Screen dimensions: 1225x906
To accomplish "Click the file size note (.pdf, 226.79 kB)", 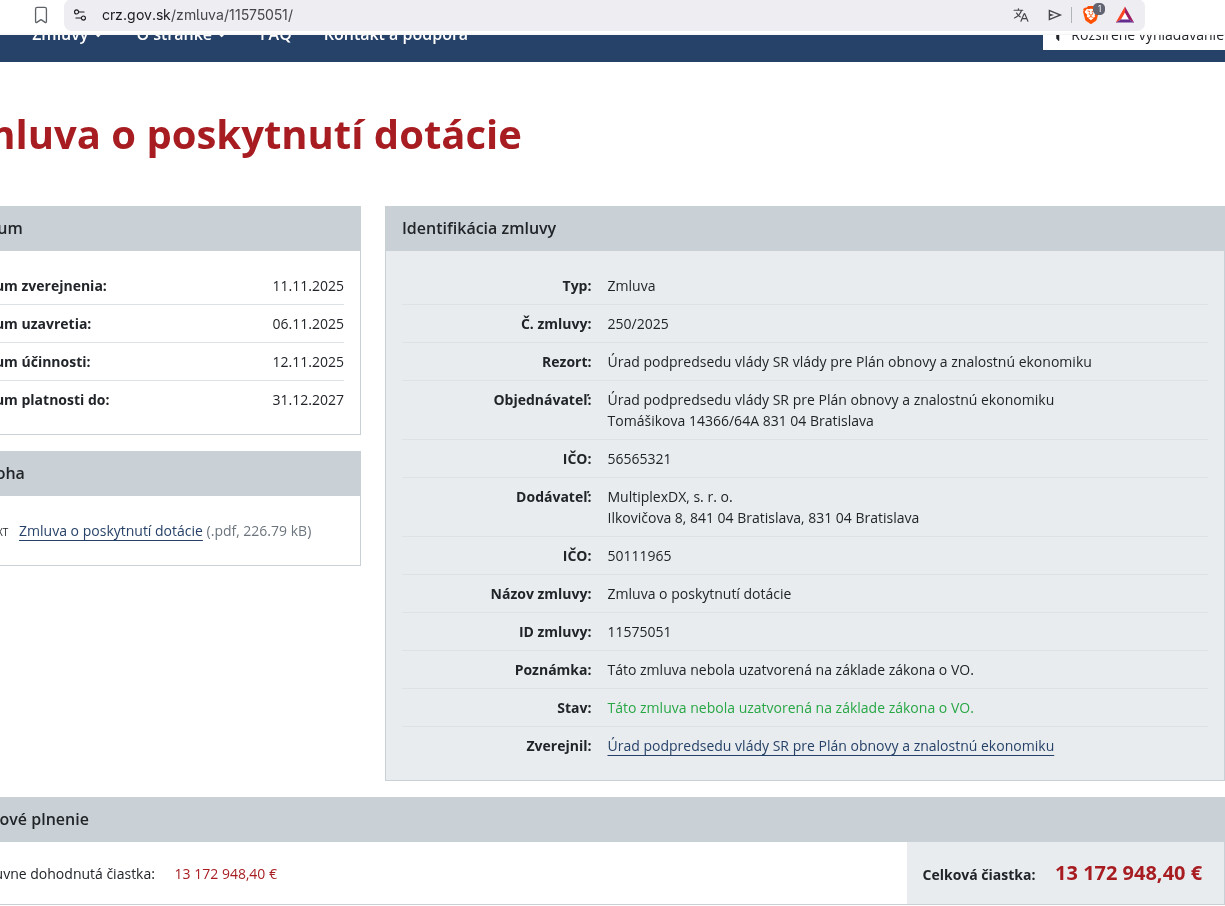I will click(x=259, y=531).
